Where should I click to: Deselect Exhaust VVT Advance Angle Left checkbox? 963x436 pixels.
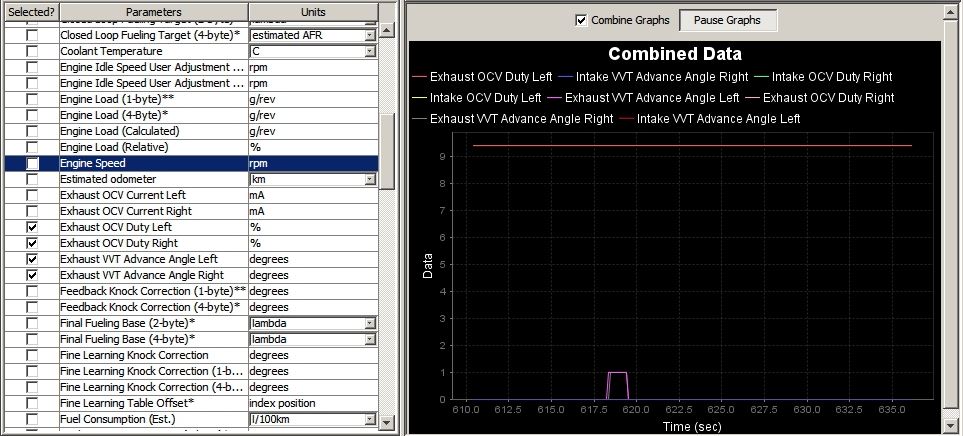coord(32,259)
